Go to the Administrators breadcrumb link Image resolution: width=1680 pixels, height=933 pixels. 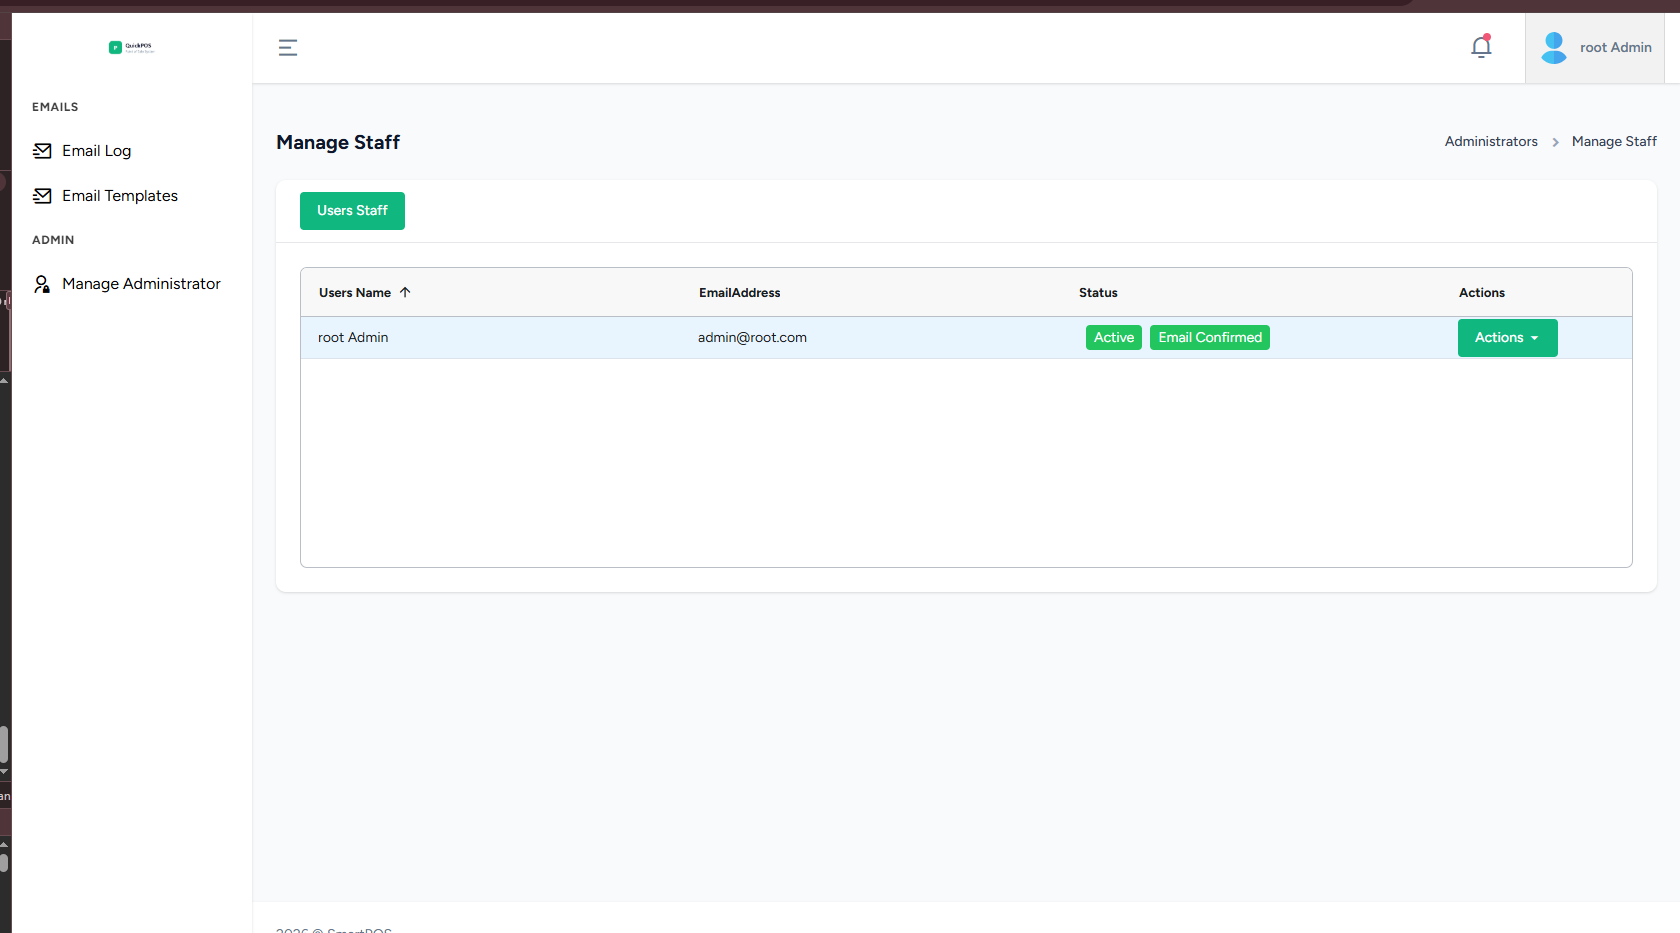click(1490, 142)
